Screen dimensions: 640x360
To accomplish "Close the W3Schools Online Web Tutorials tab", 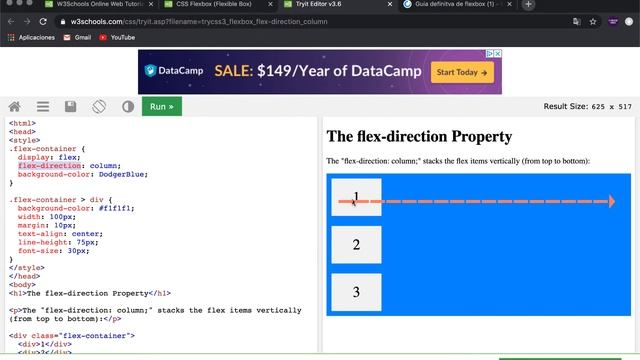I will (x=151, y=4).
